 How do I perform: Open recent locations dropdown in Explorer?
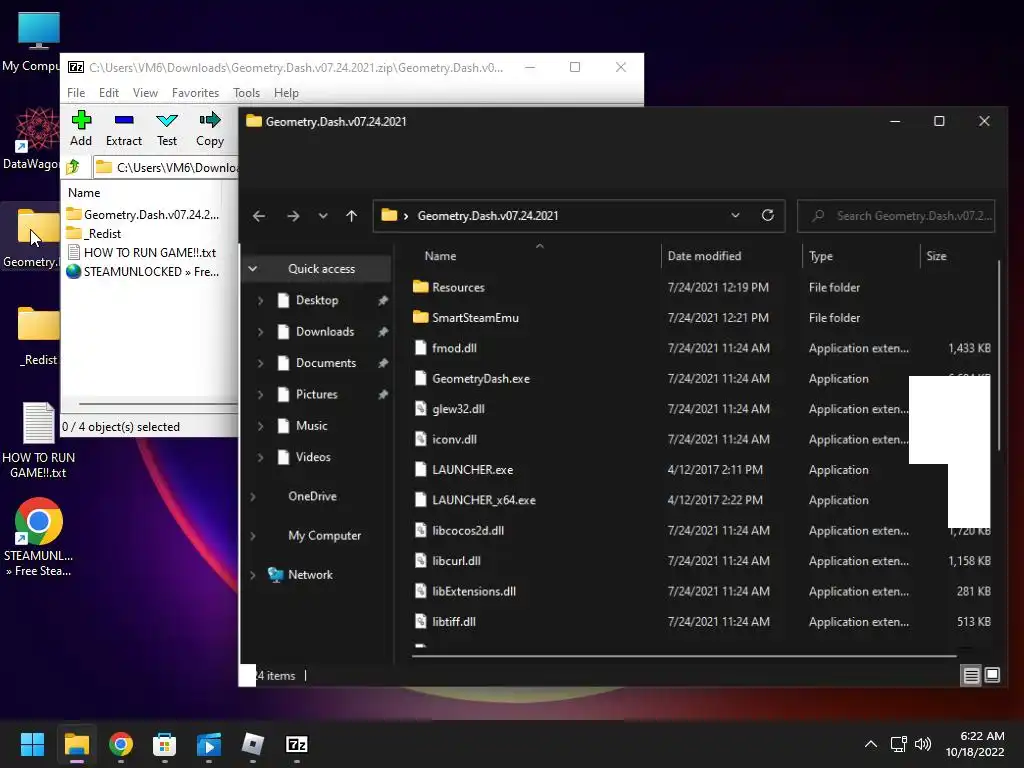point(323,216)
